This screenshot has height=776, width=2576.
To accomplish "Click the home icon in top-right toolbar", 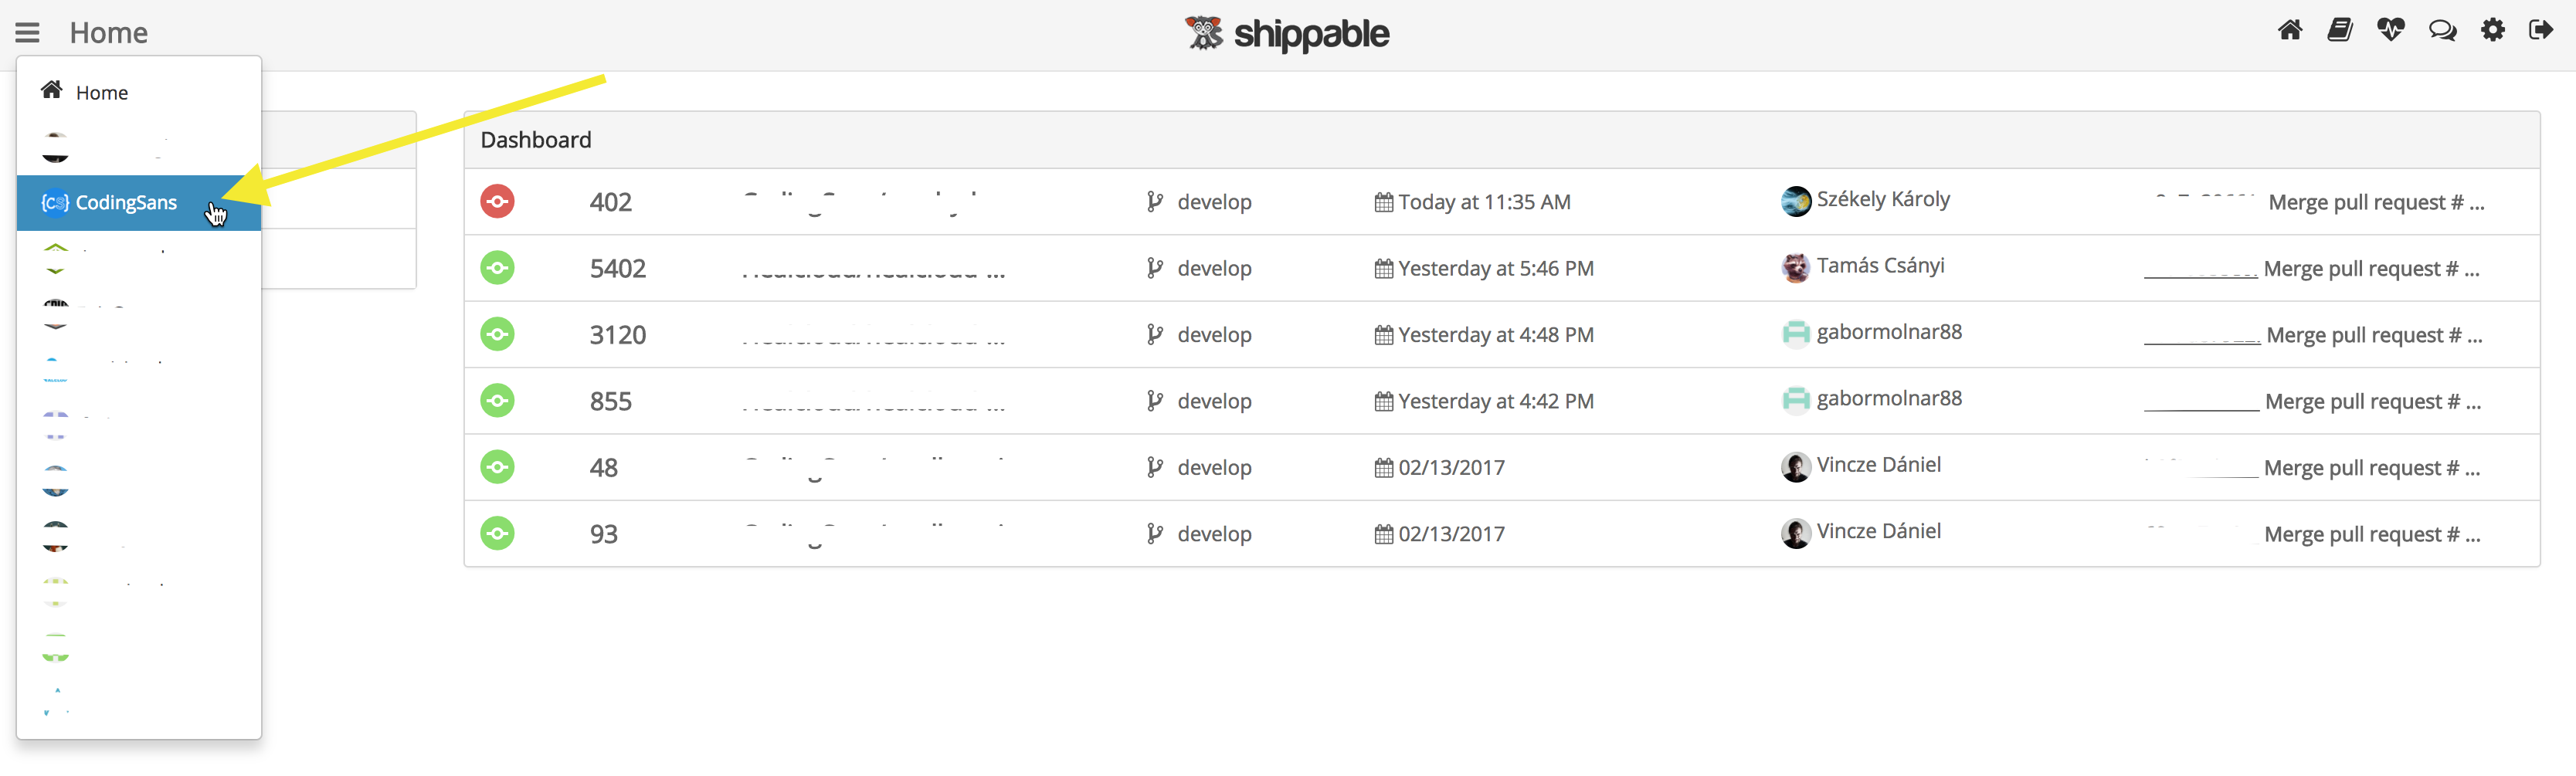I will pyautogui.click(x=2289, y=31).
